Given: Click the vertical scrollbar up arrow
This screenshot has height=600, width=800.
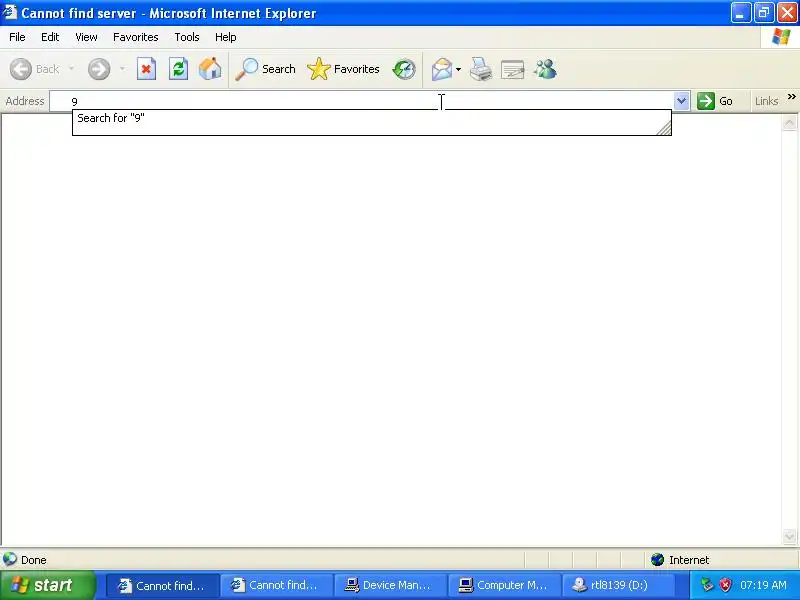Looking at the screenshot, I should tap(789, 122).
